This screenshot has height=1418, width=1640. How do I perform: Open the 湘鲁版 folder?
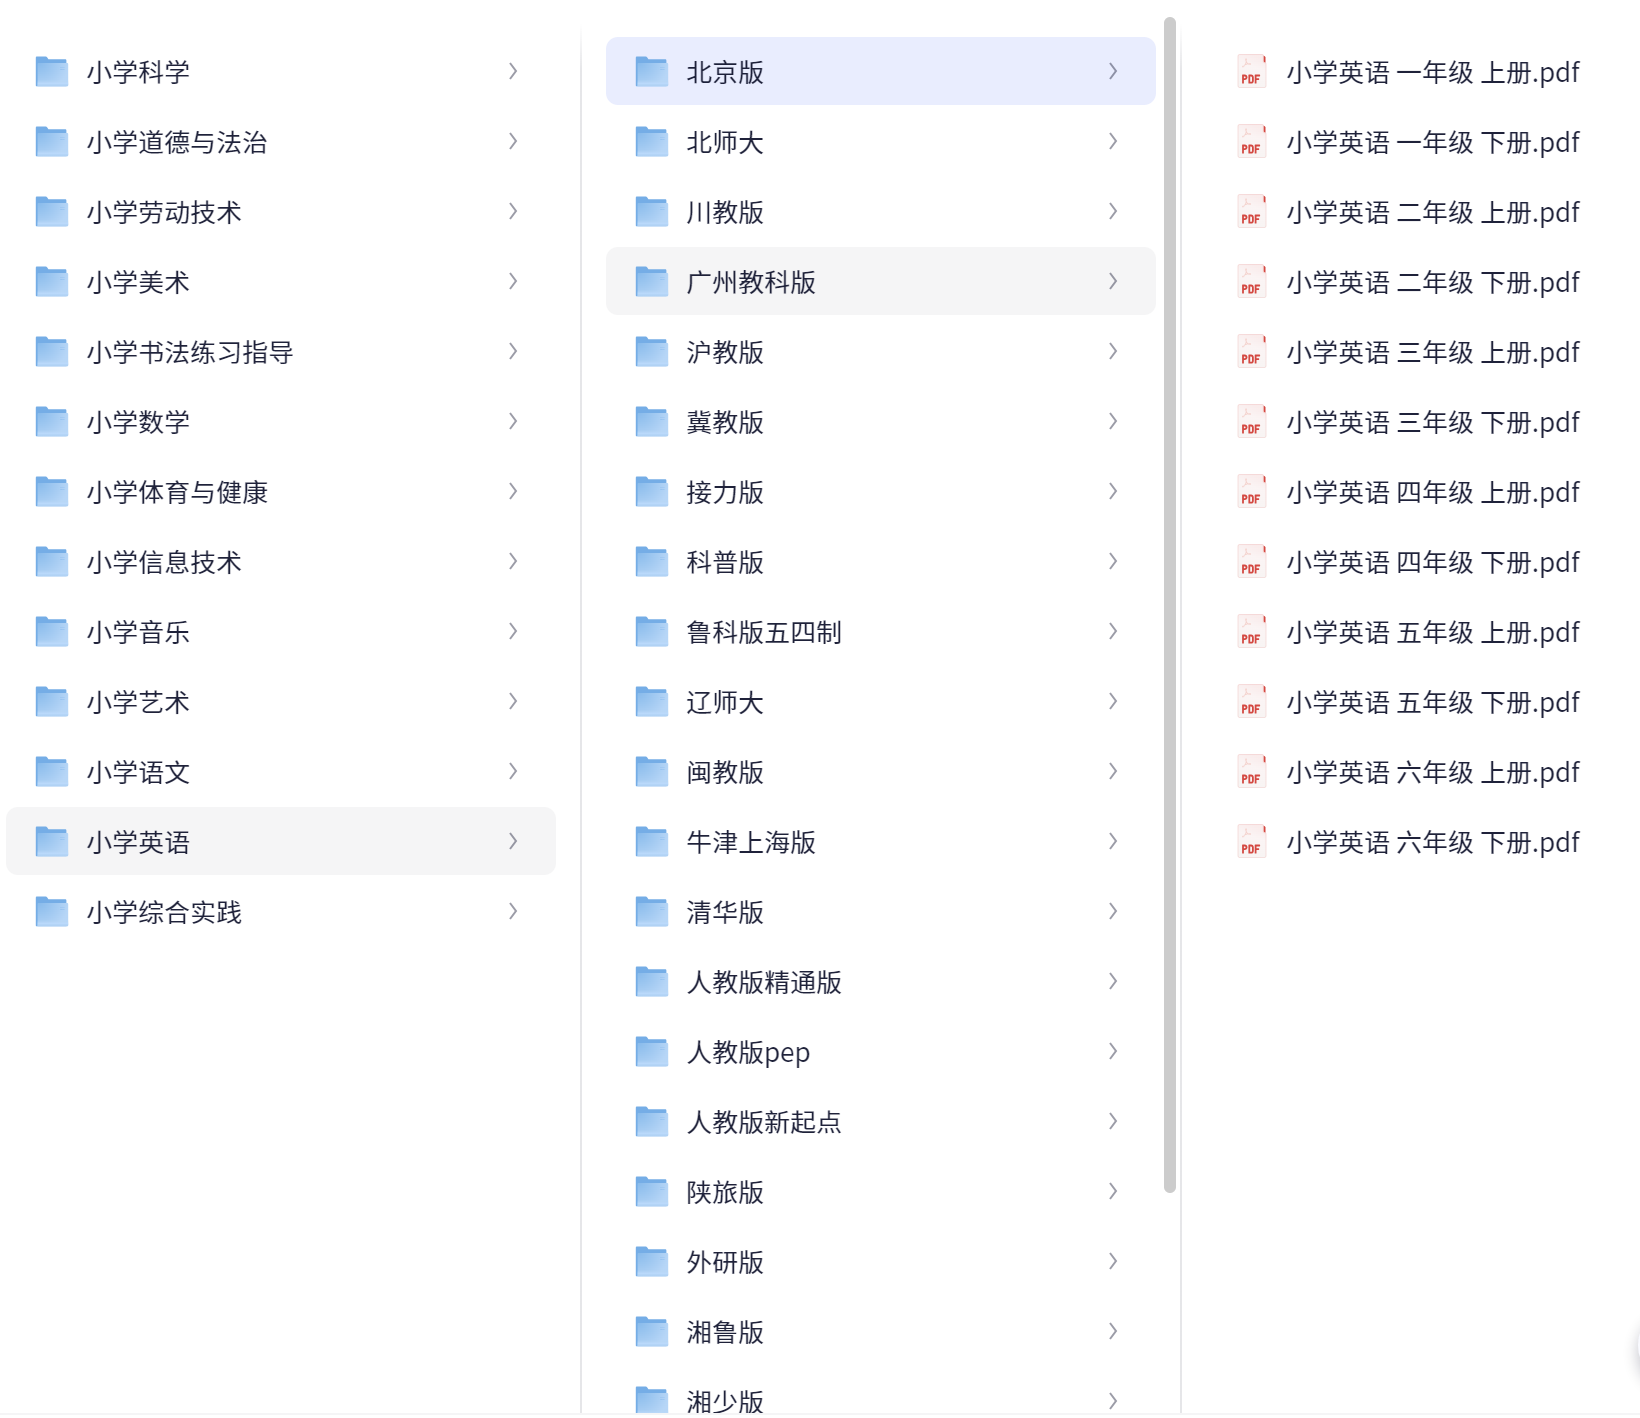[881, 1331]
